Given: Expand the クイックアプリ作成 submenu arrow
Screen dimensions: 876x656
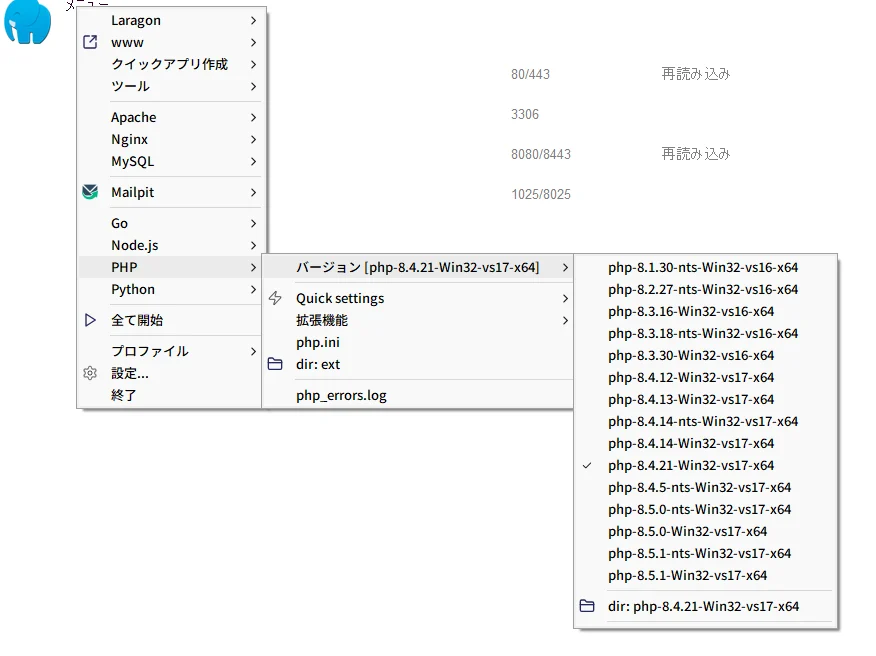Looking at the screenshot, I should (254, 64).
